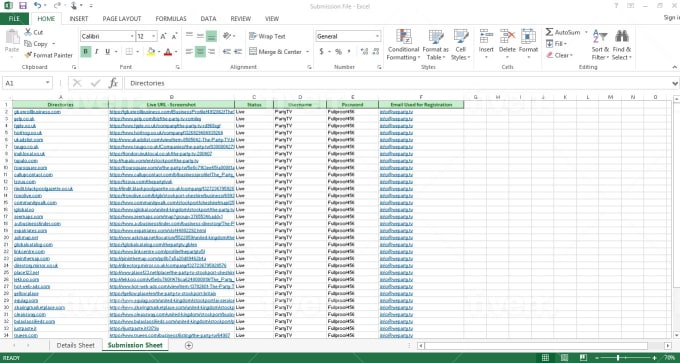680x363 pixels.
Task: Open the A1 Name Box dropdown
Action: pyautogui.click(x=47, y=83)
